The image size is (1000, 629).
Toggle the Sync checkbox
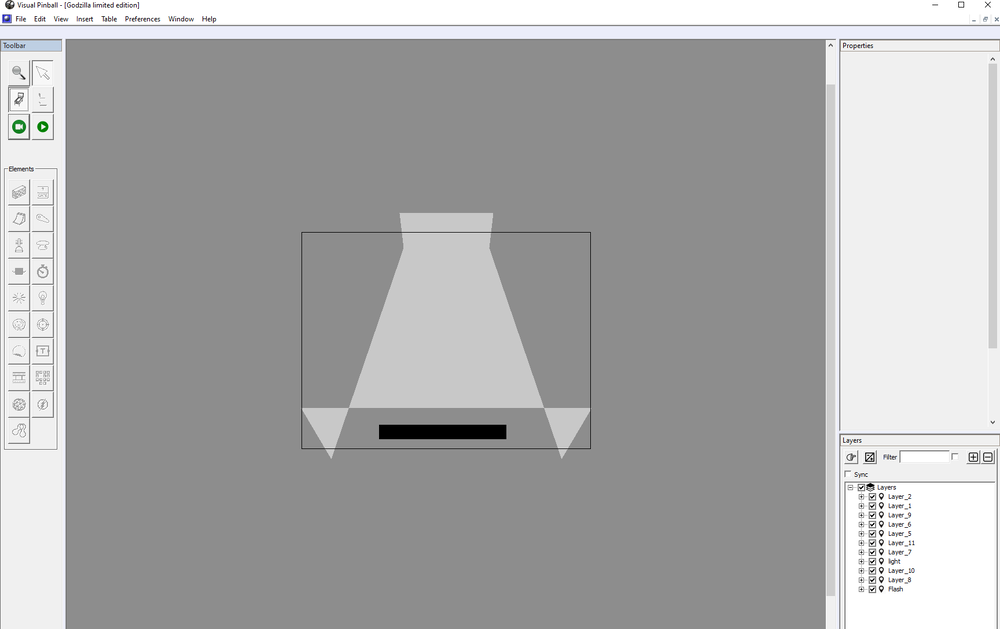(848, 474)
